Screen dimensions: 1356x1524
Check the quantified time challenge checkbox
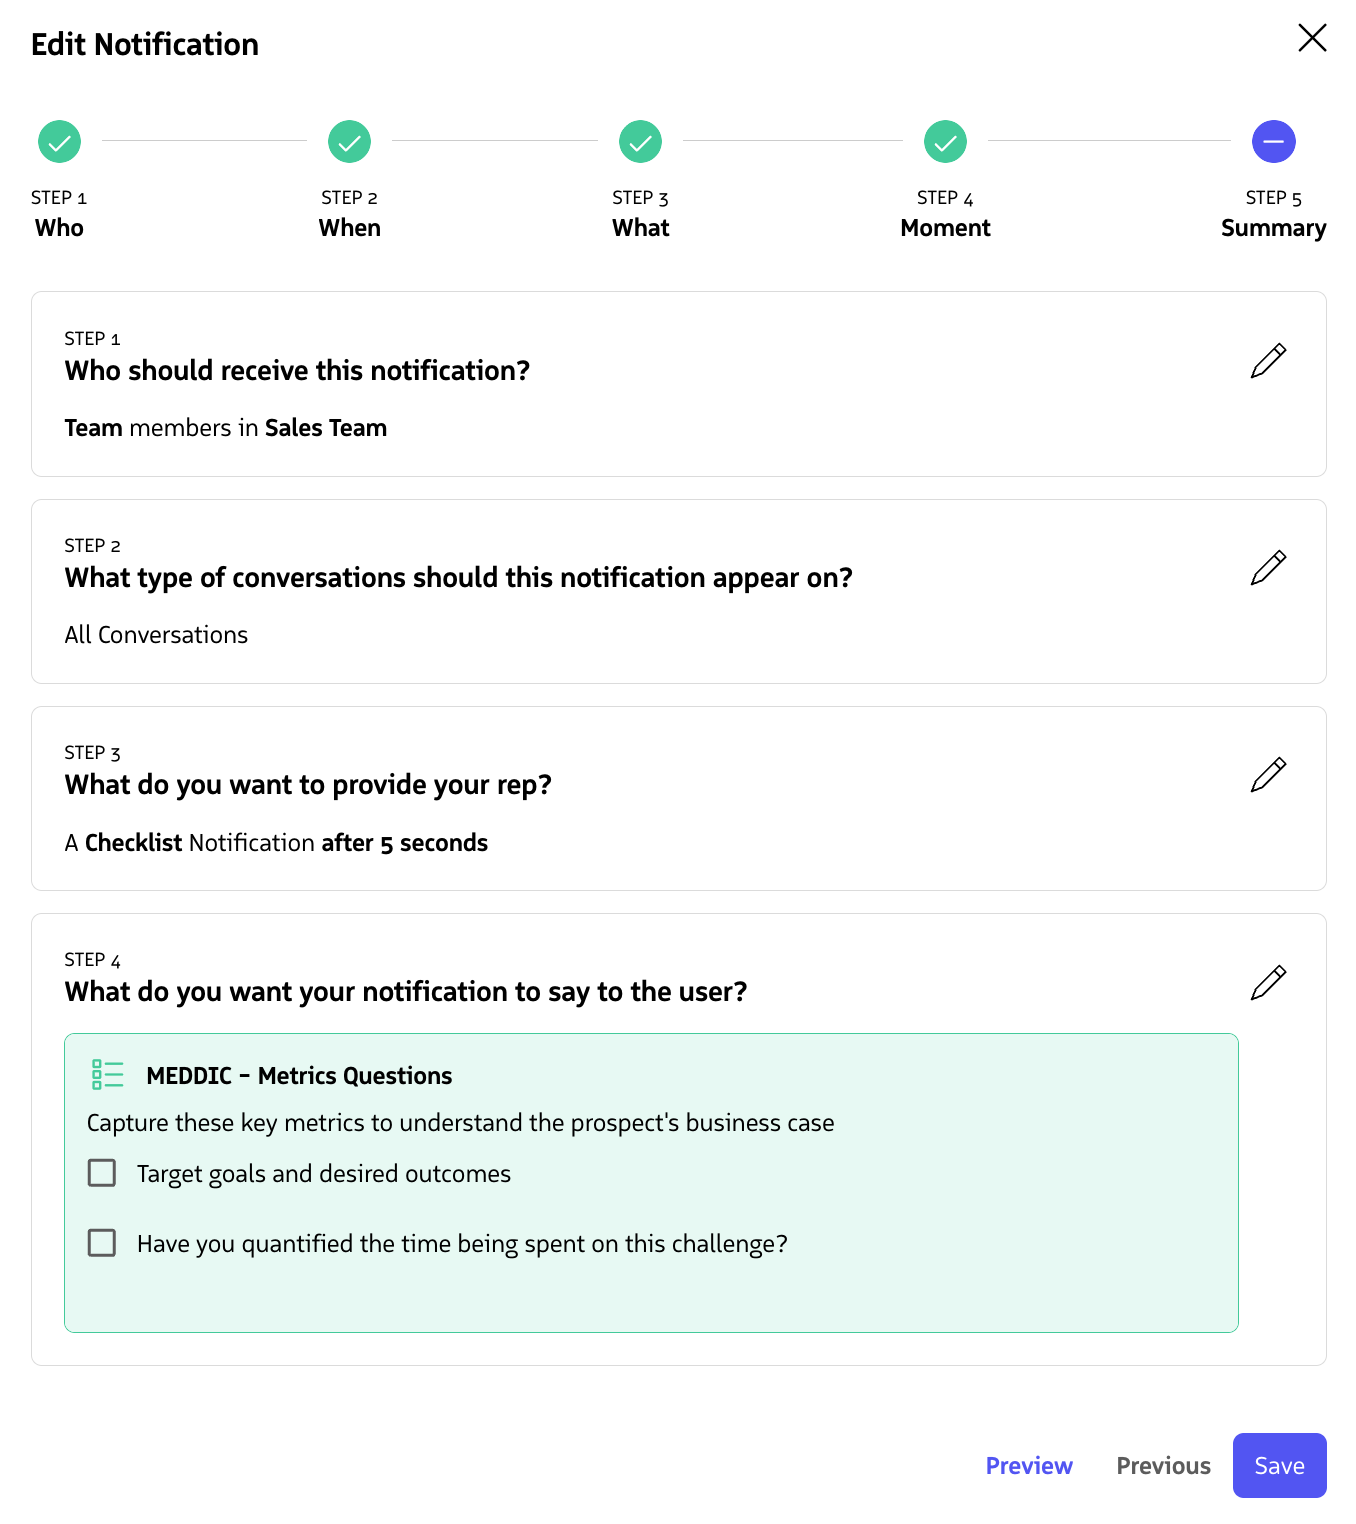coord(101,1242)
